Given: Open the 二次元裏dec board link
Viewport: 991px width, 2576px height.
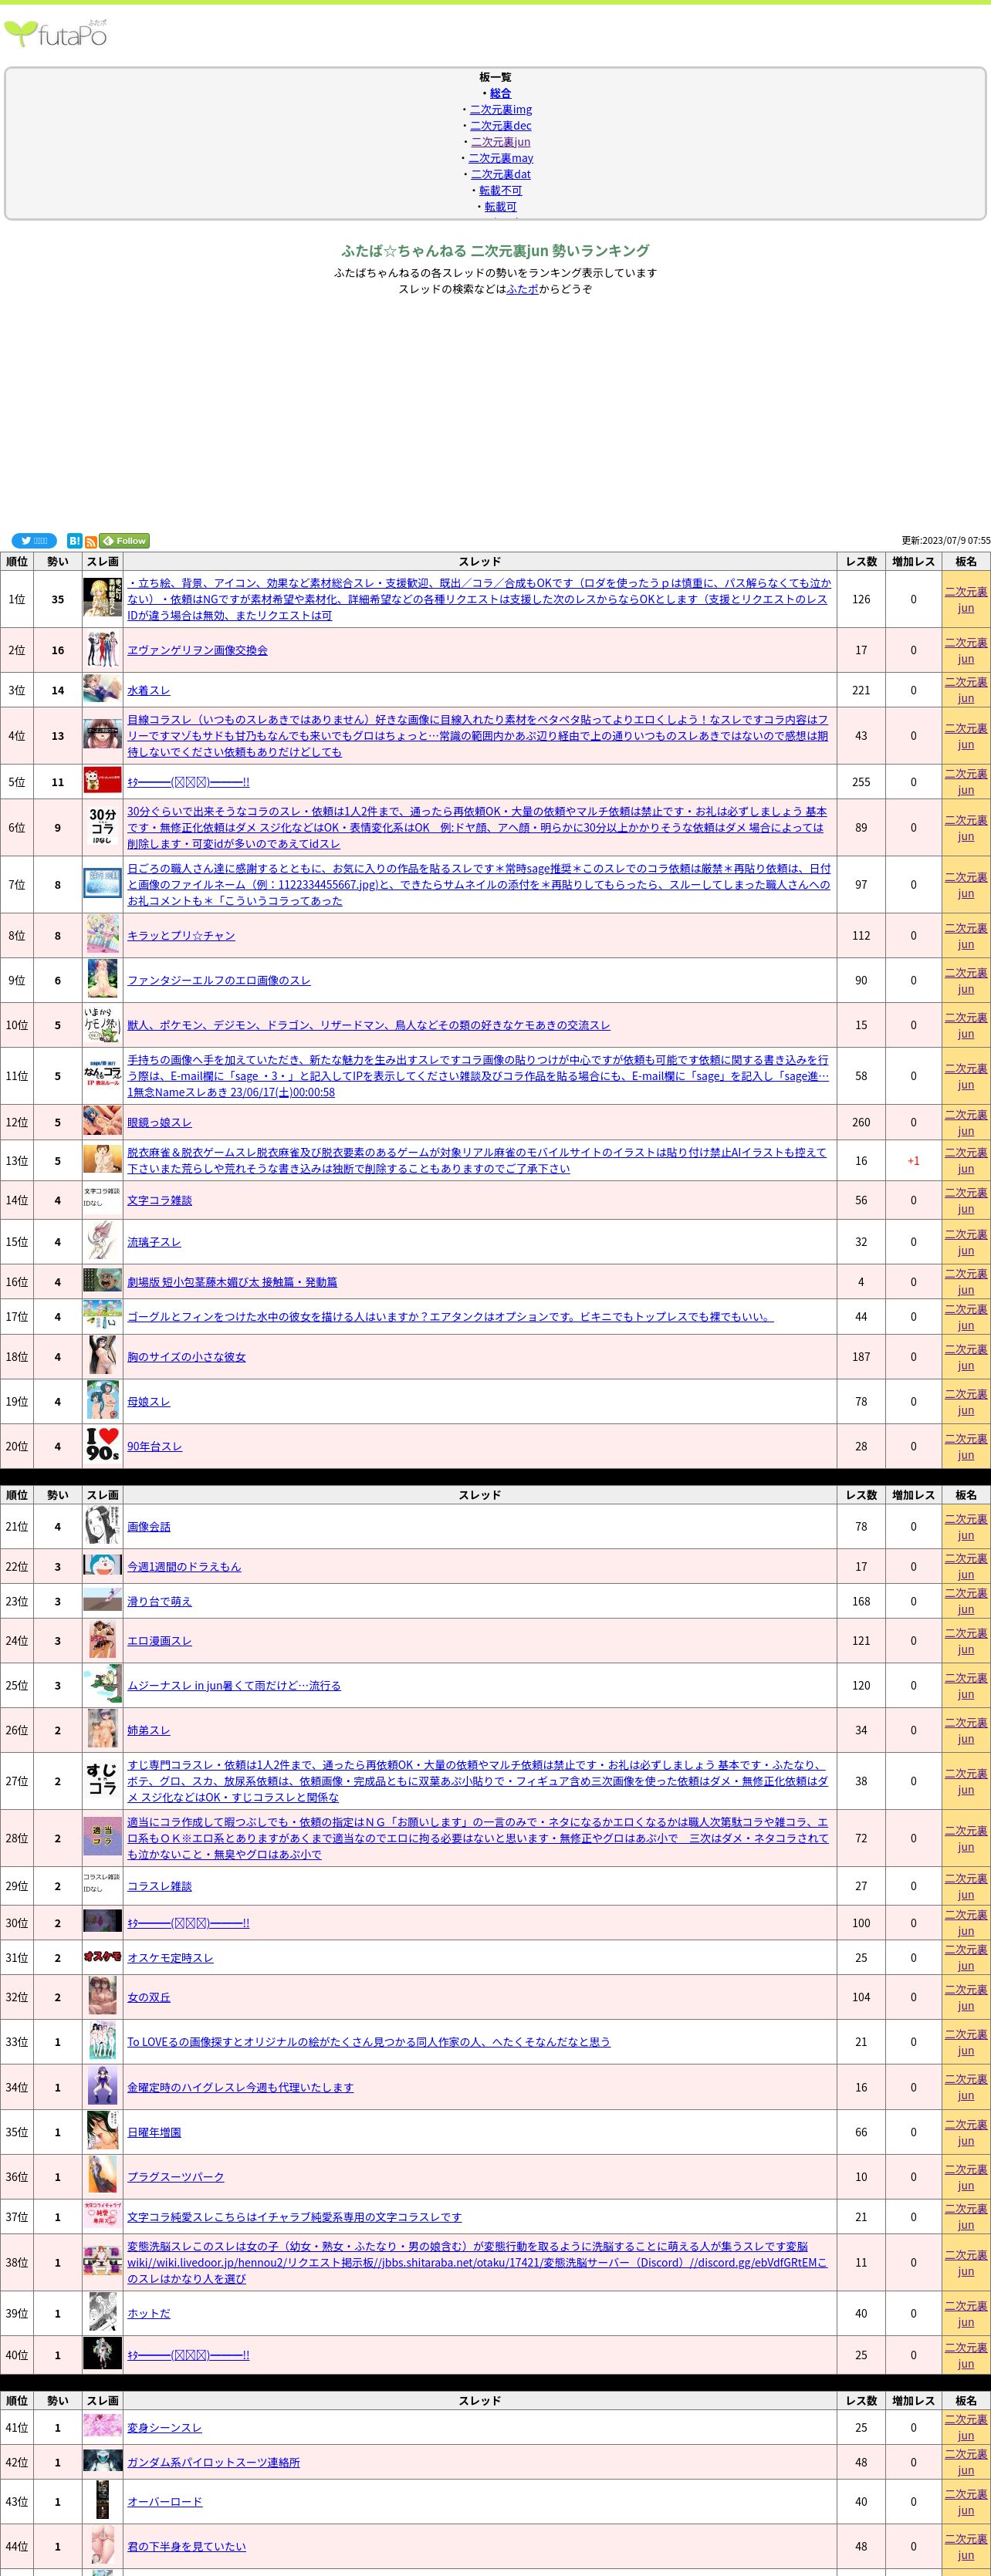Looking at the screenshot, I should point(501,125).
